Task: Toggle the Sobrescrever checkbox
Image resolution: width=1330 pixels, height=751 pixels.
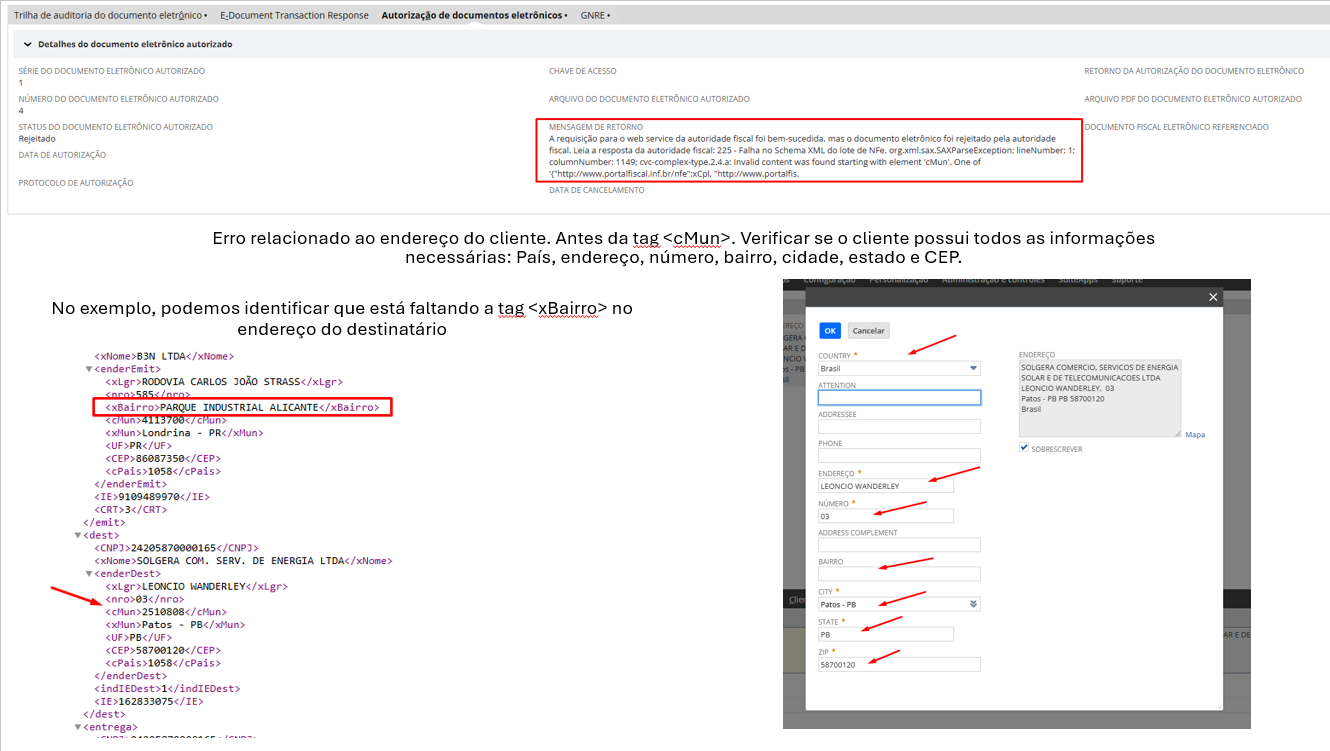Action: point(1024,448)
